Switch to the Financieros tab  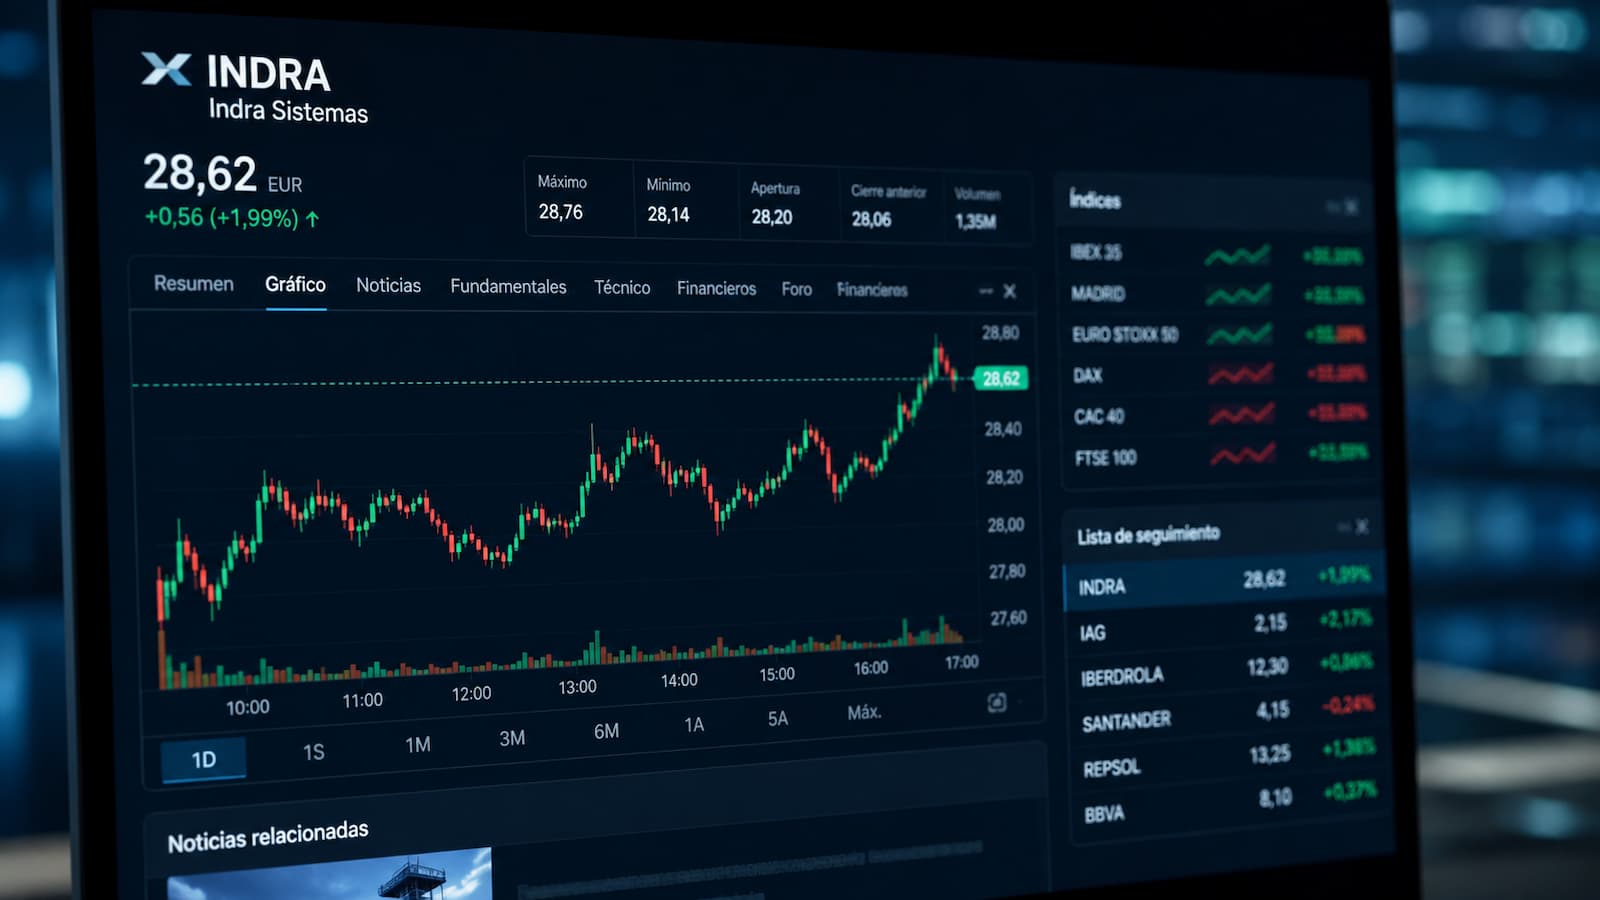click(x=716, y=289)
